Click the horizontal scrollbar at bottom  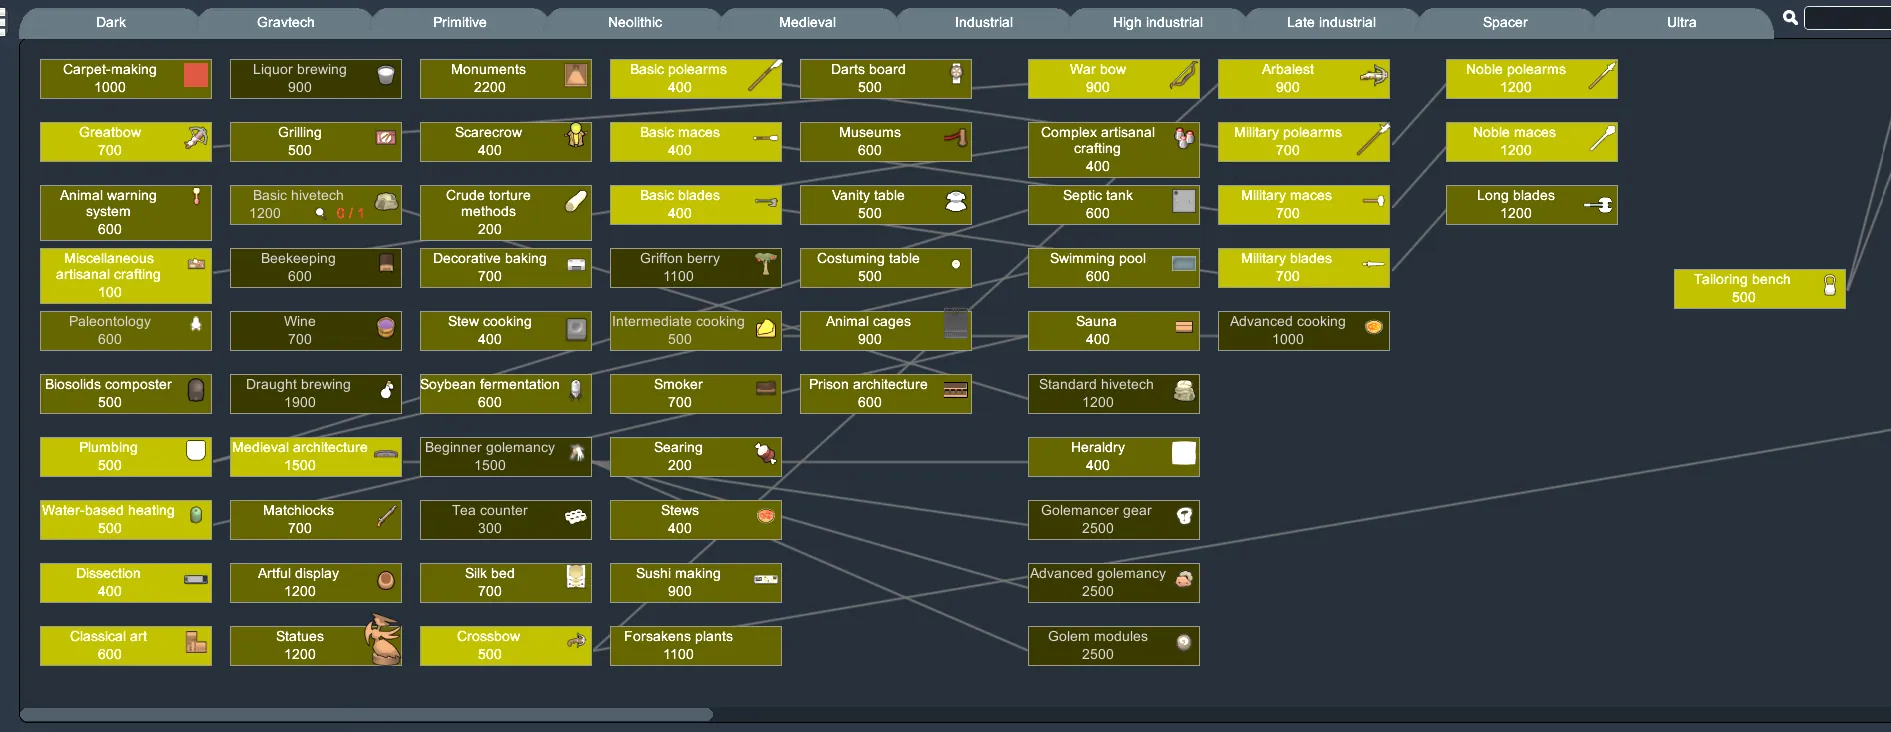click(x=366, y=714)
